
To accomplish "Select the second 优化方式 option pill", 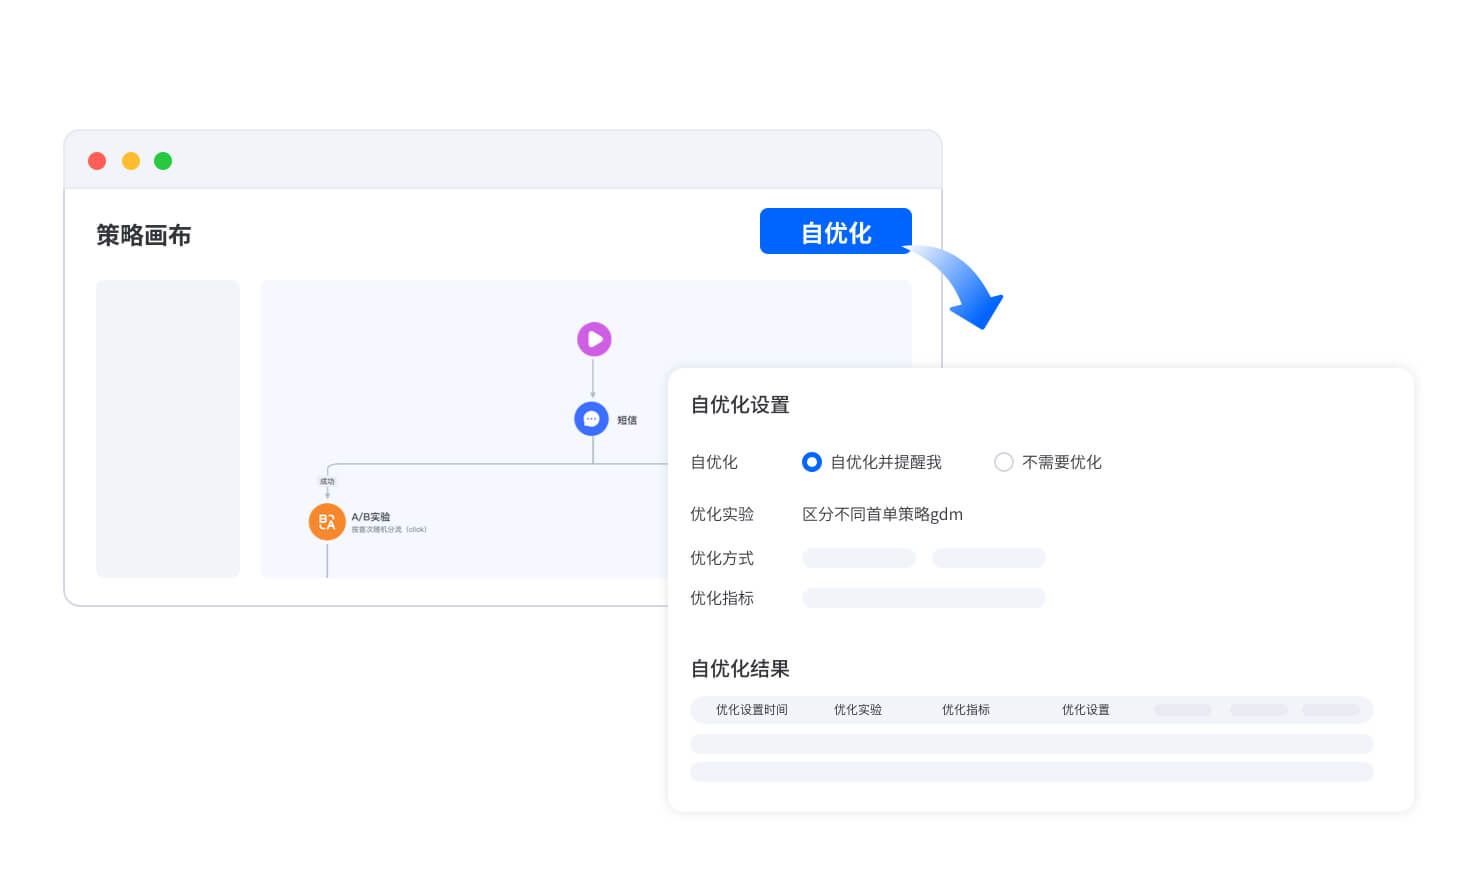I will [989, 558].
